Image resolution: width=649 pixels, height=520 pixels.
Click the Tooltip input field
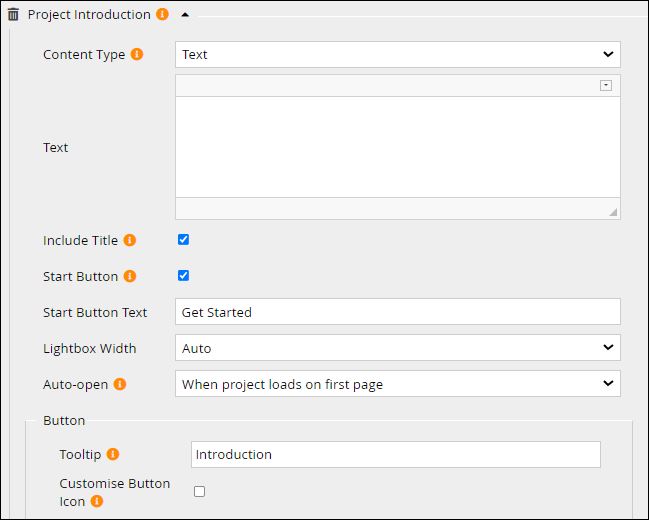395,454
